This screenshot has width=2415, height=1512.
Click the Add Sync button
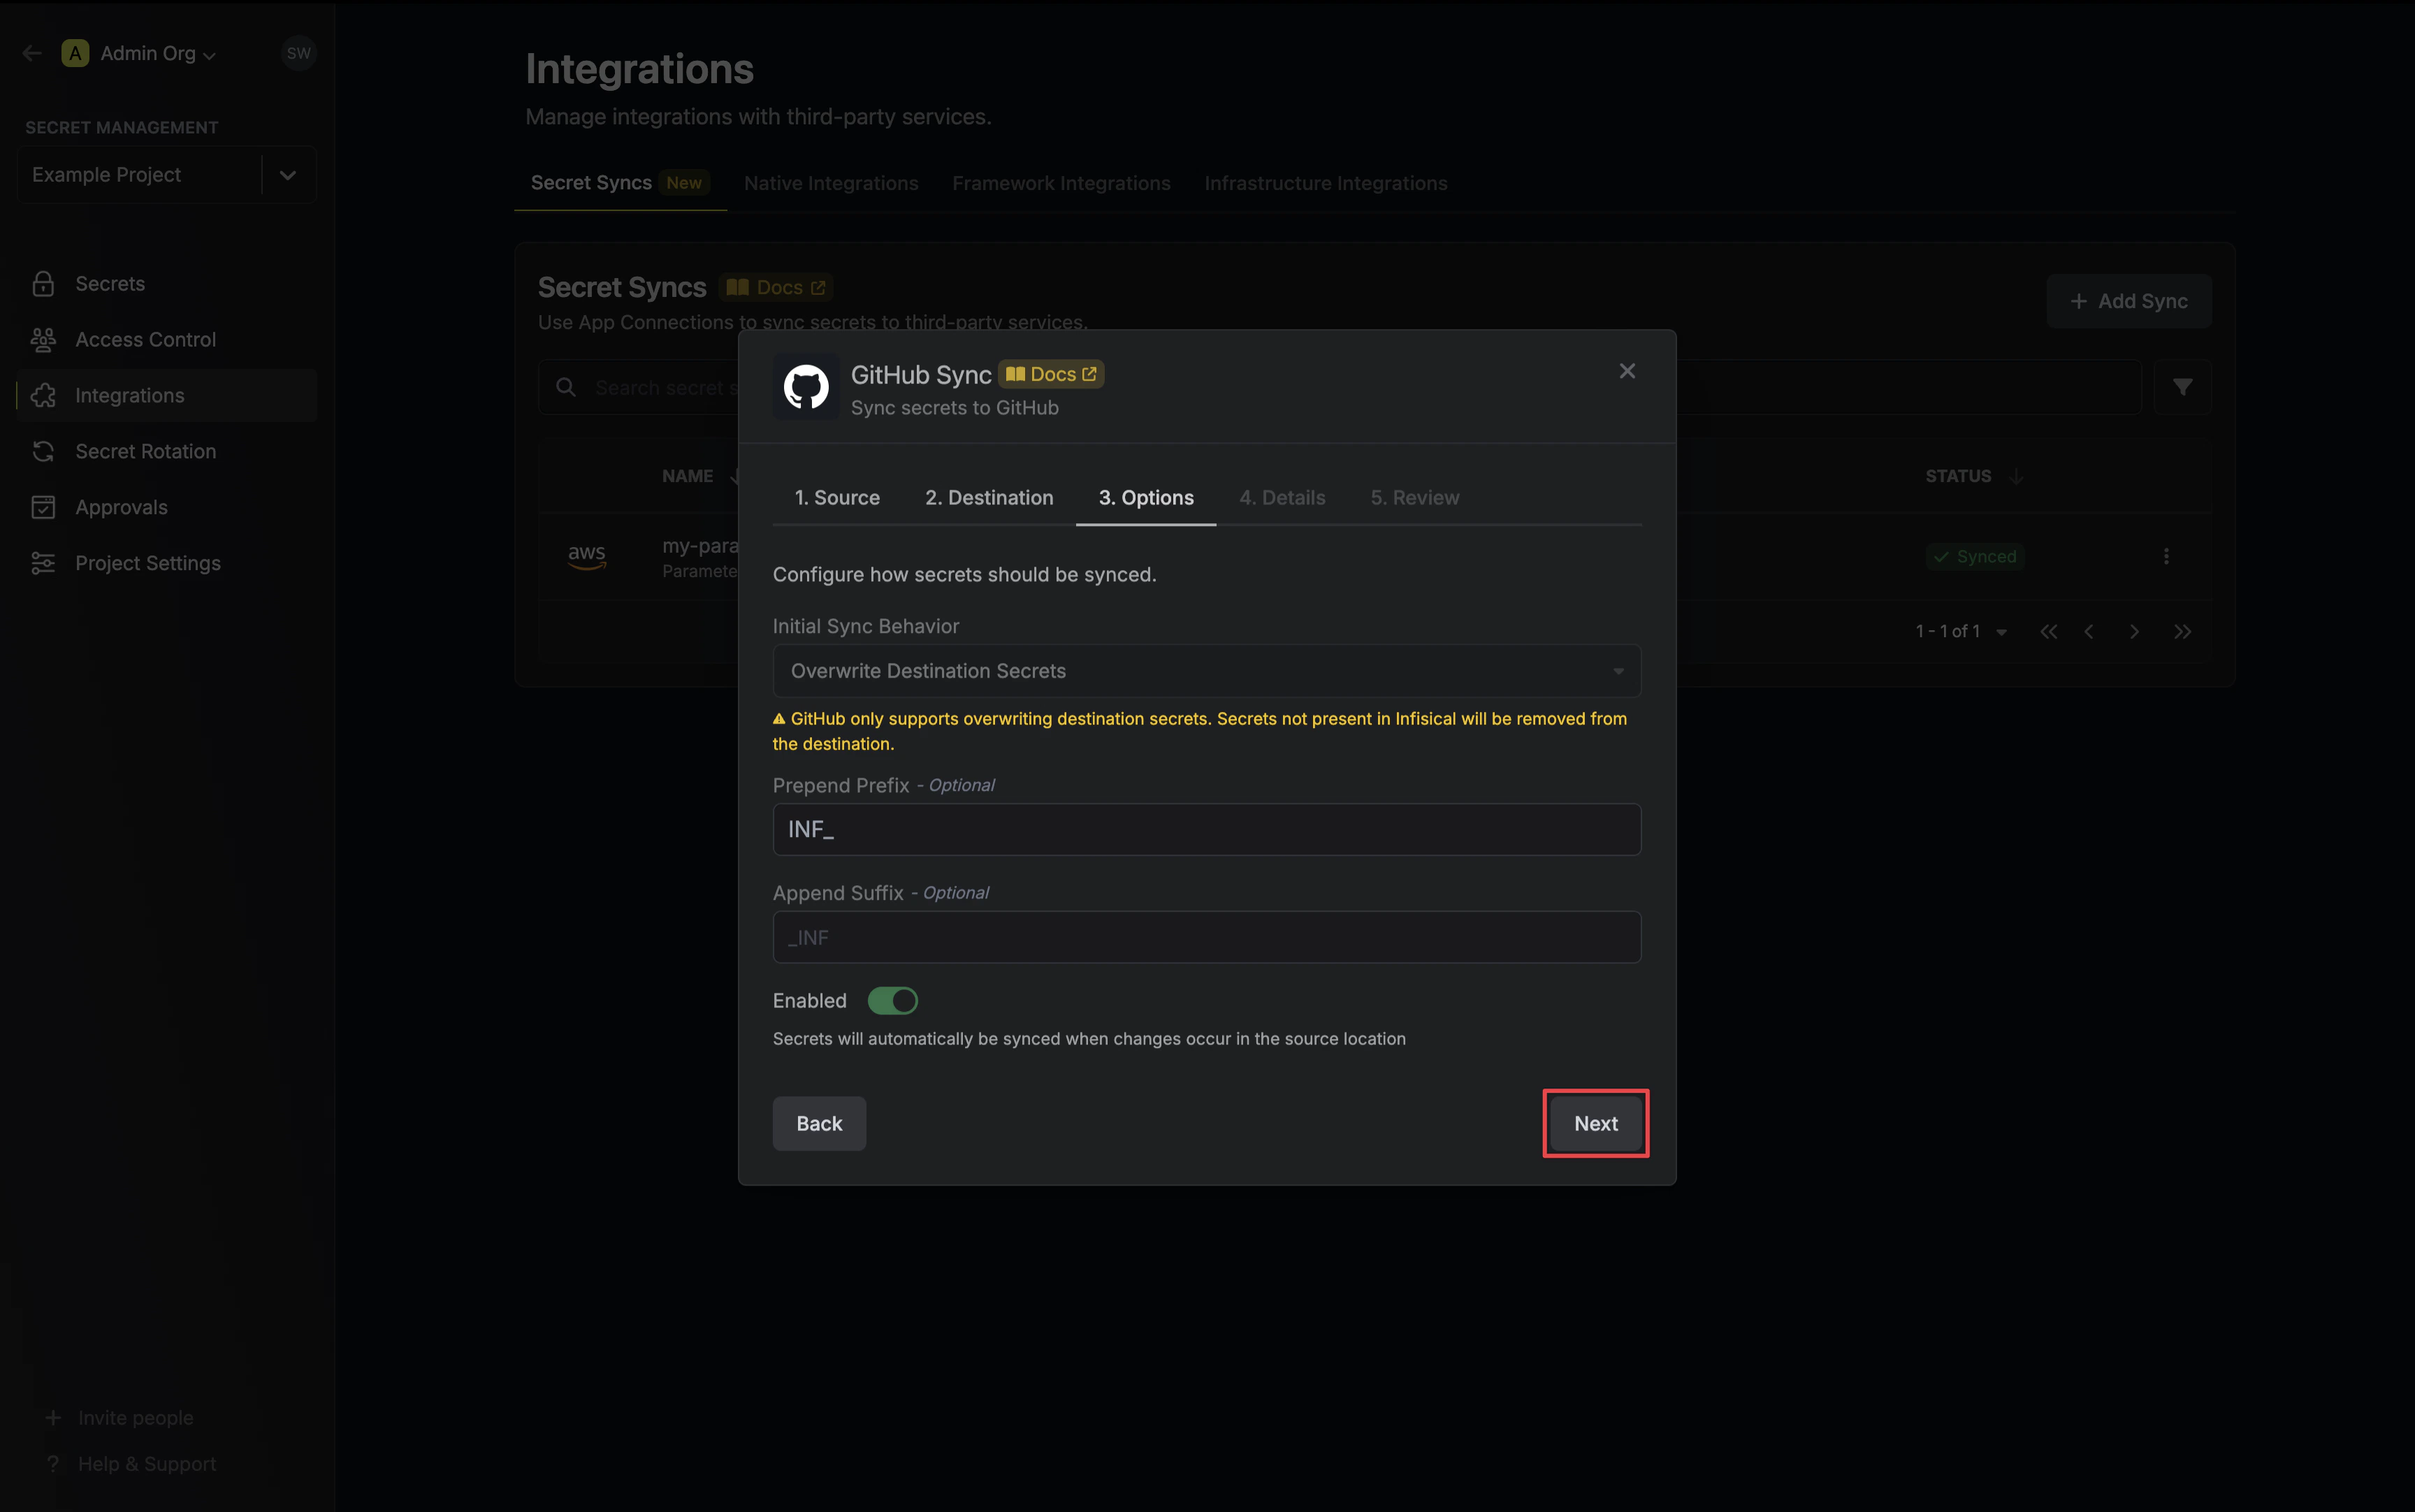(2129, 301)
